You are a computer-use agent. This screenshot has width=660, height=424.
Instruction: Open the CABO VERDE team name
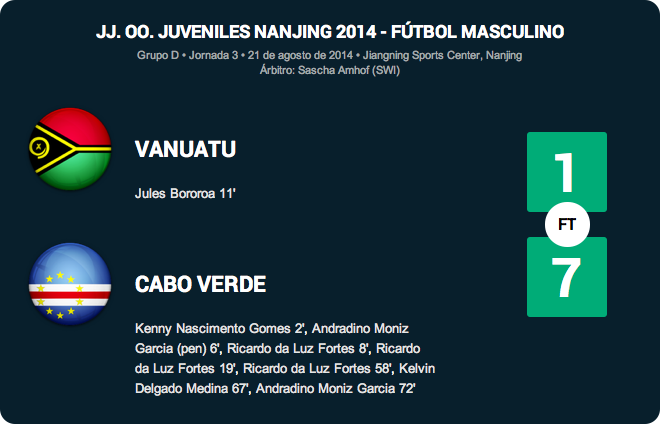click(x=200, y=284)
